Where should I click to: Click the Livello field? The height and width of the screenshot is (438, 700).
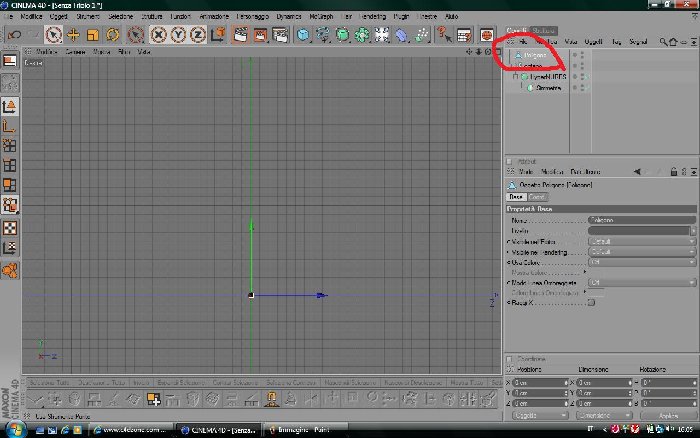pyautogui.click(x=638, y=231)
